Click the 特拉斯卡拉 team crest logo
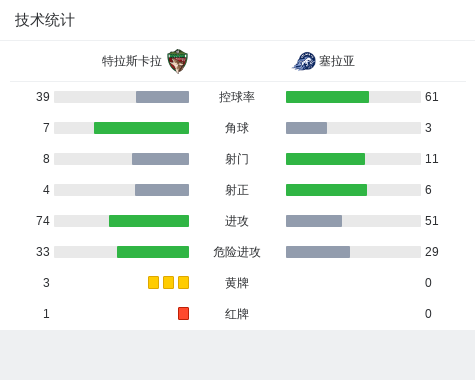Image resolution: width=475 pixels, height=380 pixels. click(x=177, y=61)
